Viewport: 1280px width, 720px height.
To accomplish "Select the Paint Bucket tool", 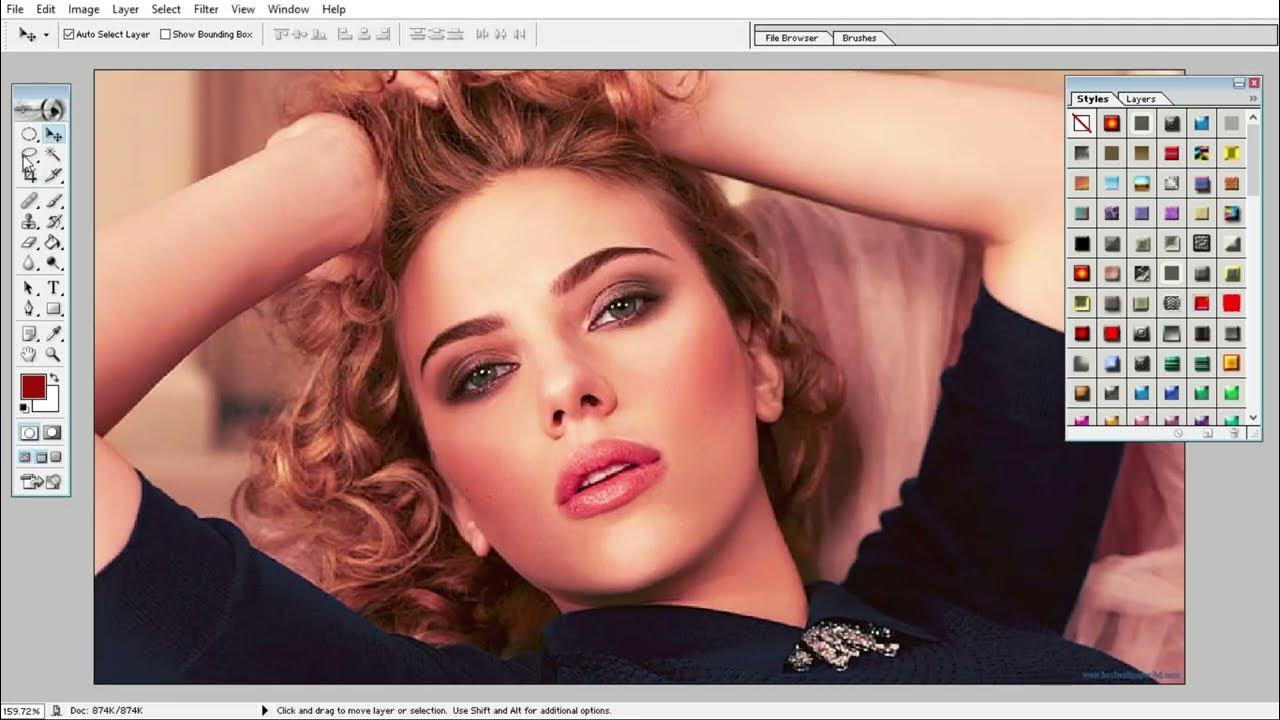I will coord(53,242).
